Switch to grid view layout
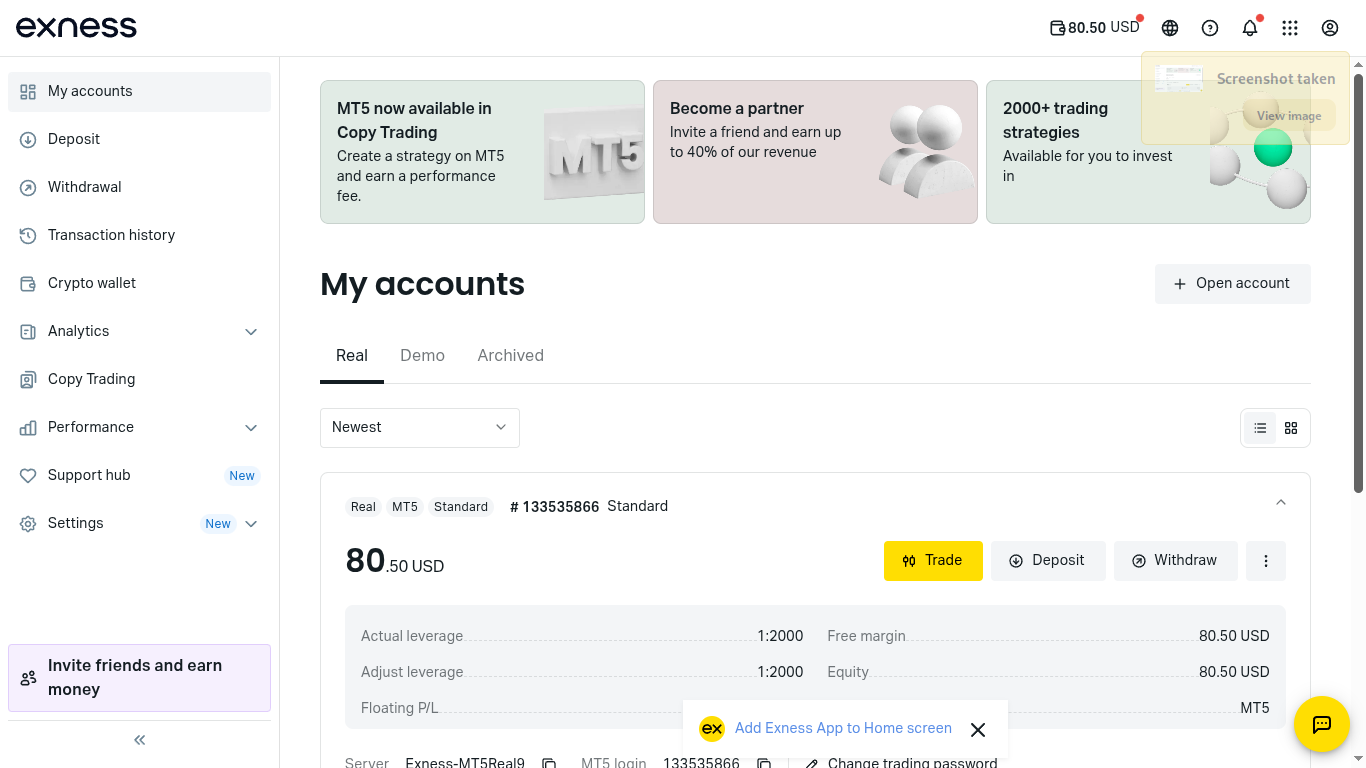This screenshot has width=1366, height=768. 1291,428
